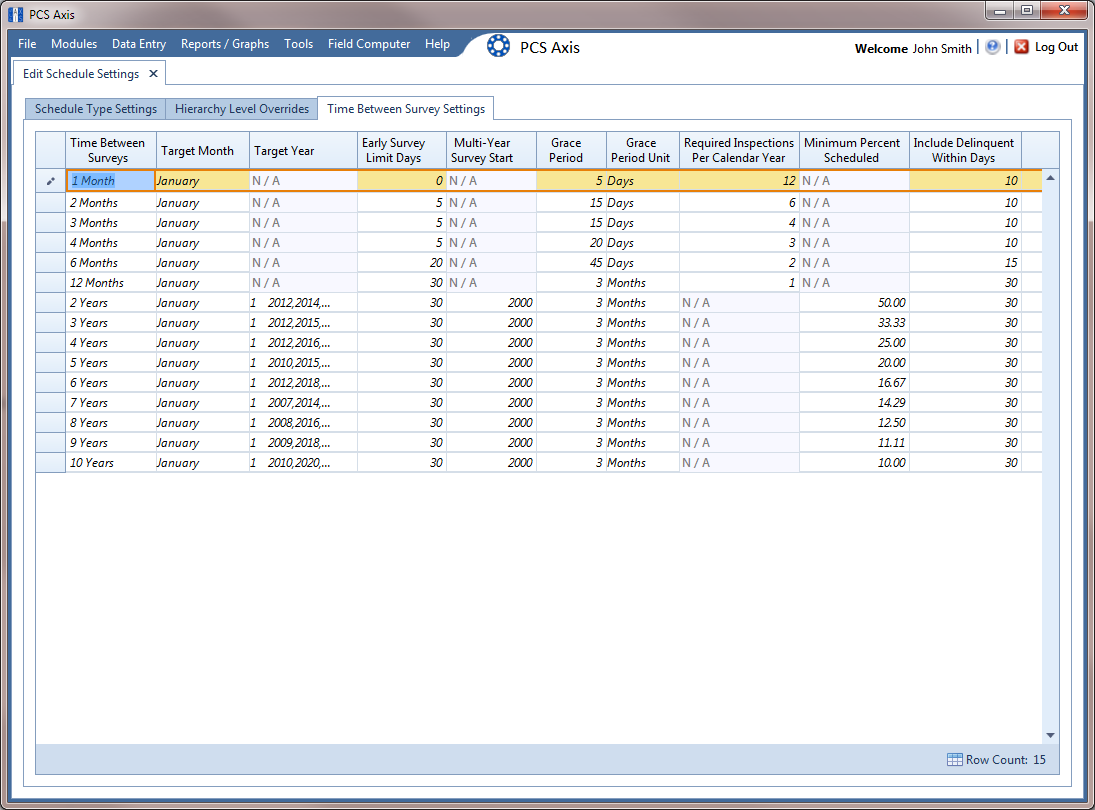Open the Data Entry menu

point(139,44)
